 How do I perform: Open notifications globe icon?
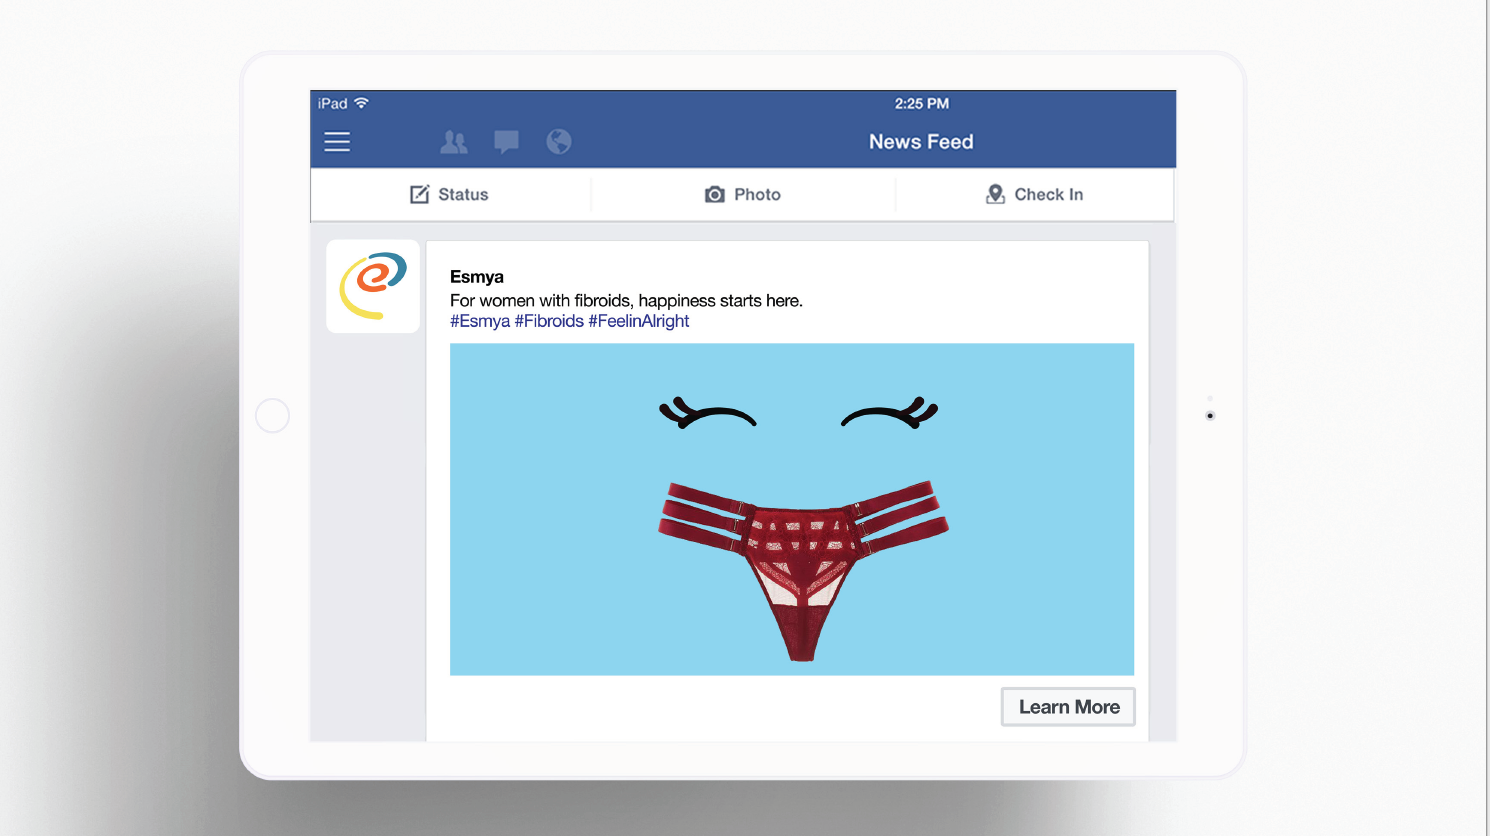click(559, 142)
